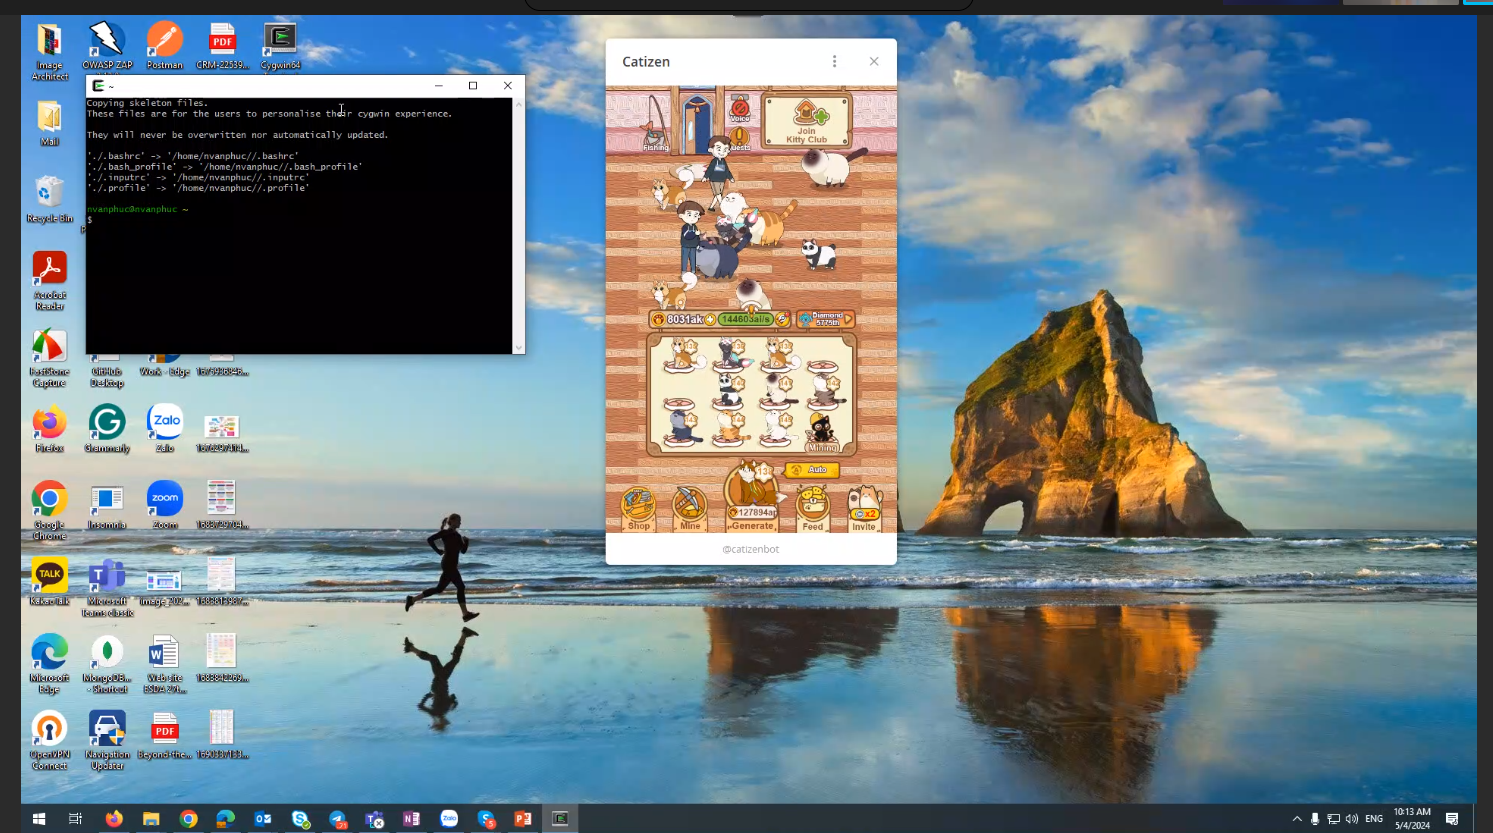Toggle the Auto generate button

[811, 469]
